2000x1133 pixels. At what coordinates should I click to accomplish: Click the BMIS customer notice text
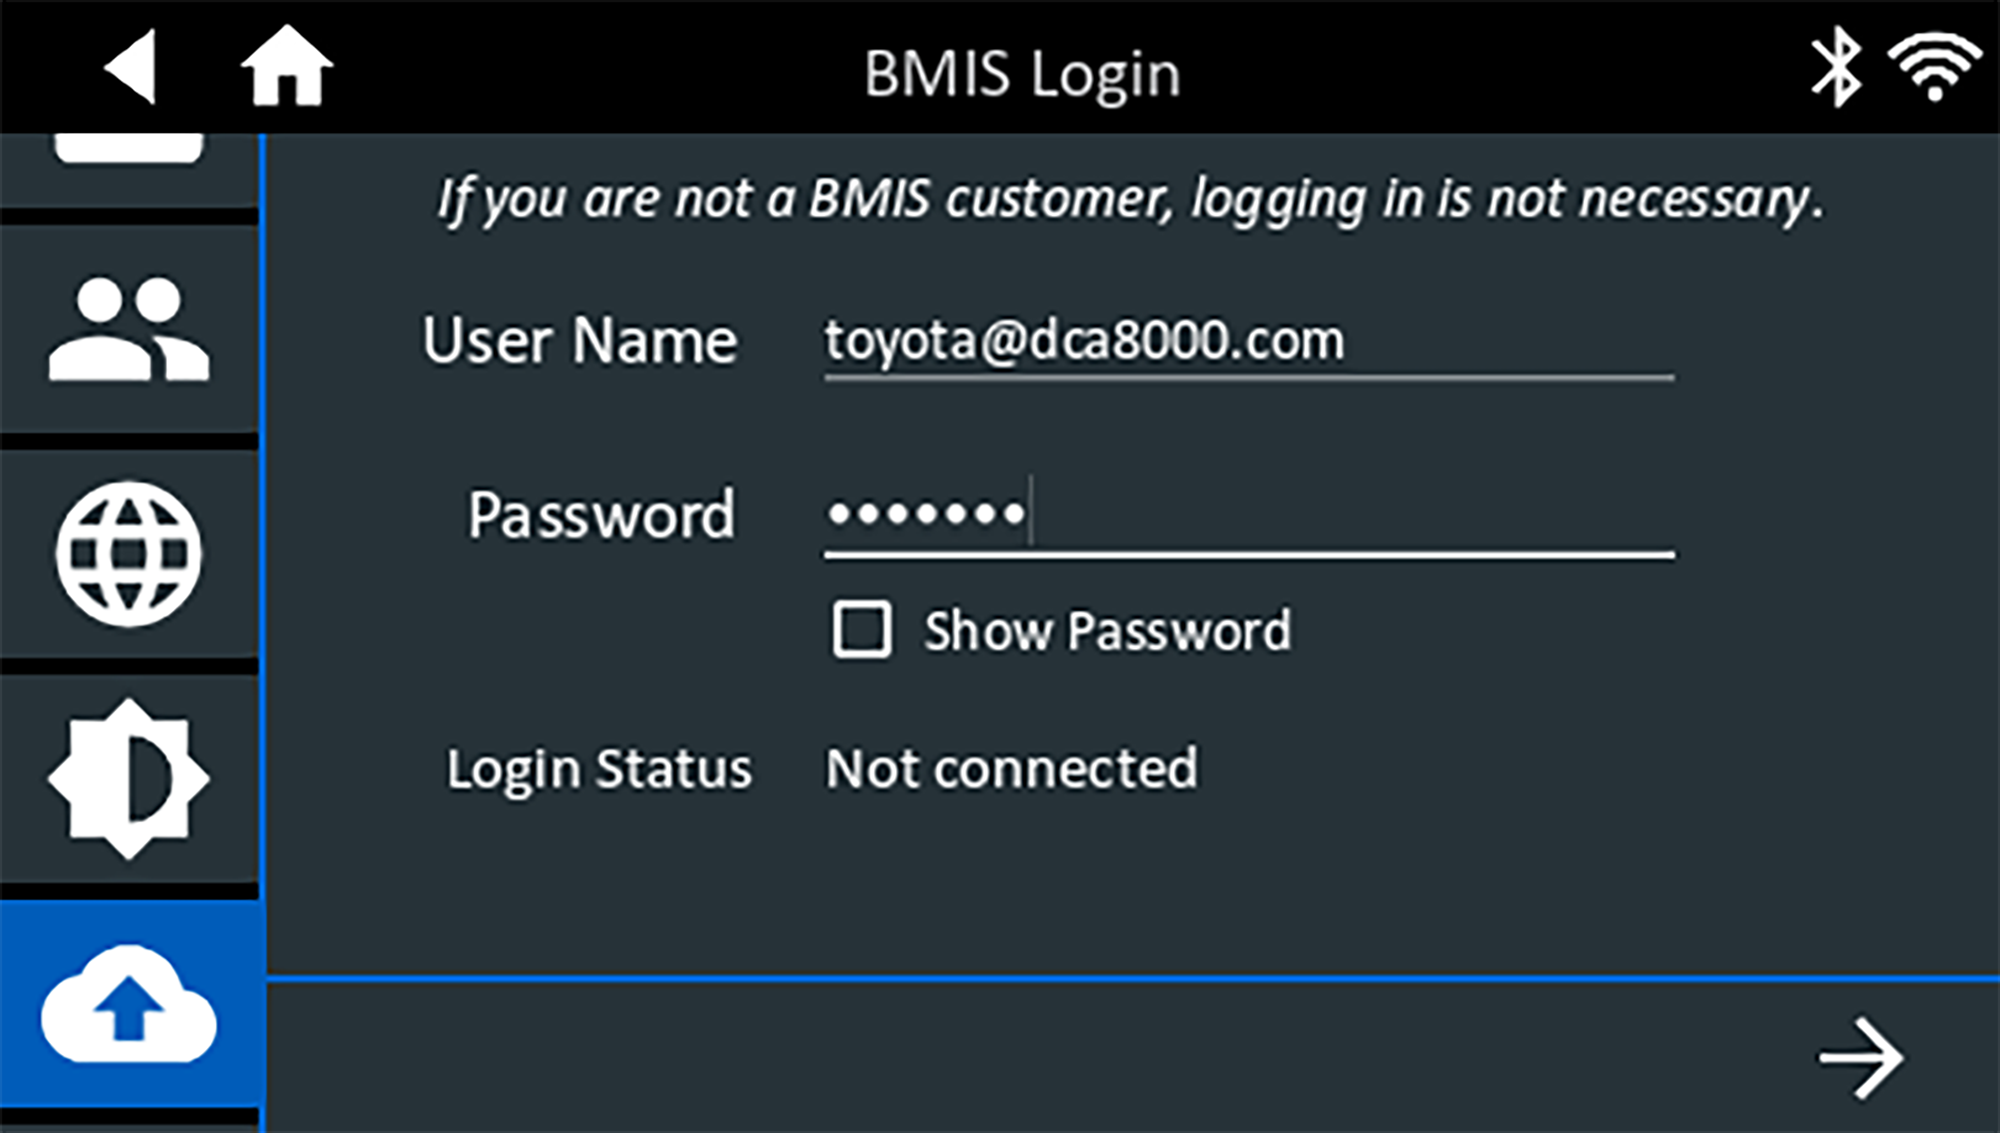click(1130, 198)
